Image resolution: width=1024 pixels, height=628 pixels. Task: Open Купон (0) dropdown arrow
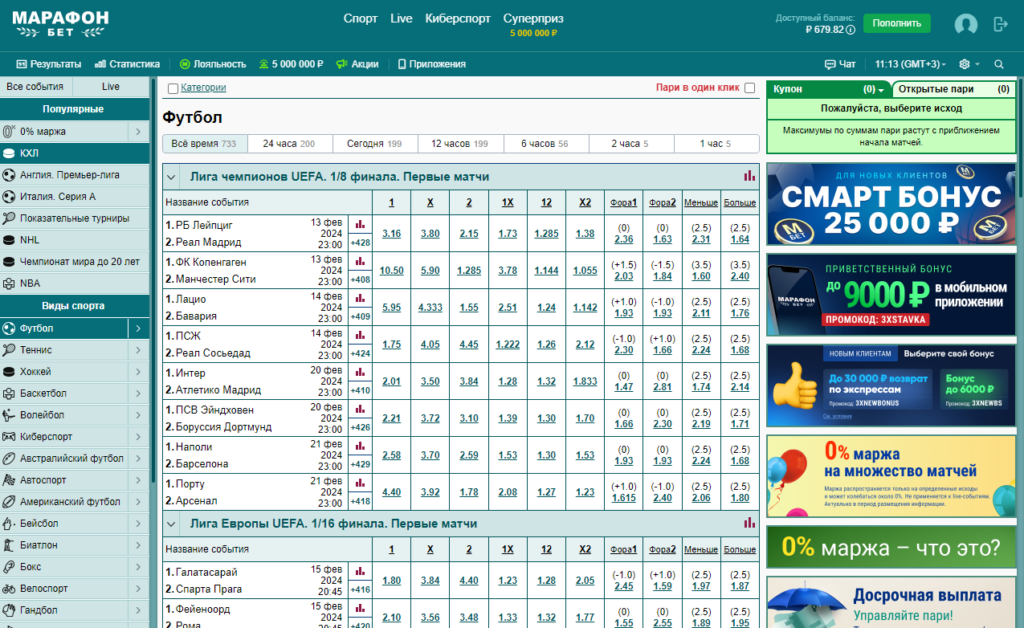point(881,89)
